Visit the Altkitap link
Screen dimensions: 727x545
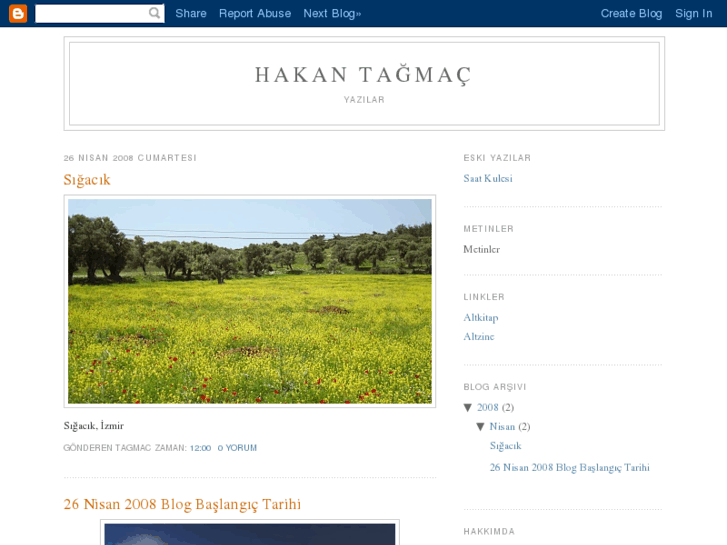pyautogui.click(x=481, y=318)
